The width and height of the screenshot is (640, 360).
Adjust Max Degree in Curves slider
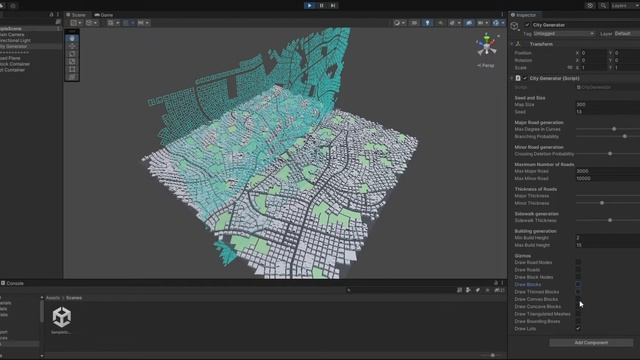tap(613, 129)
